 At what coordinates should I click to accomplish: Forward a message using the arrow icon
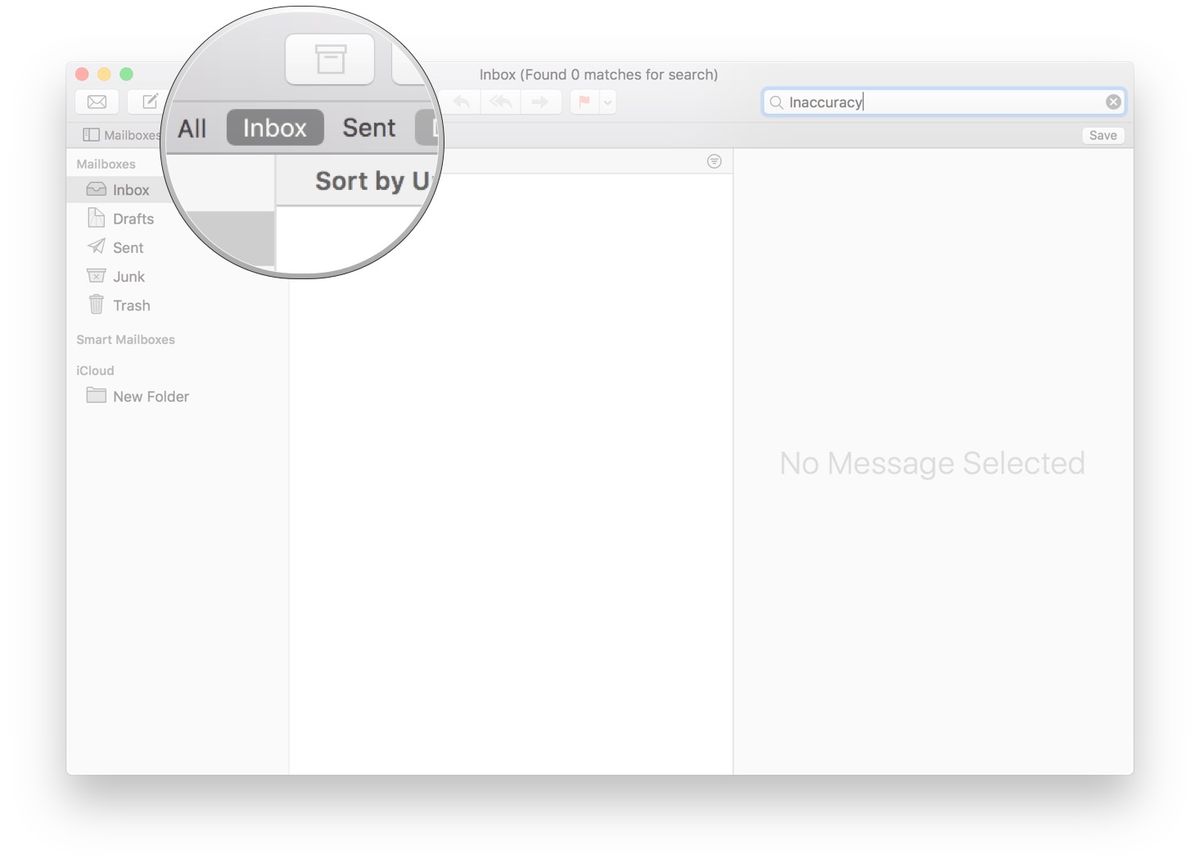pyautogui.click(x=540, y=101)
